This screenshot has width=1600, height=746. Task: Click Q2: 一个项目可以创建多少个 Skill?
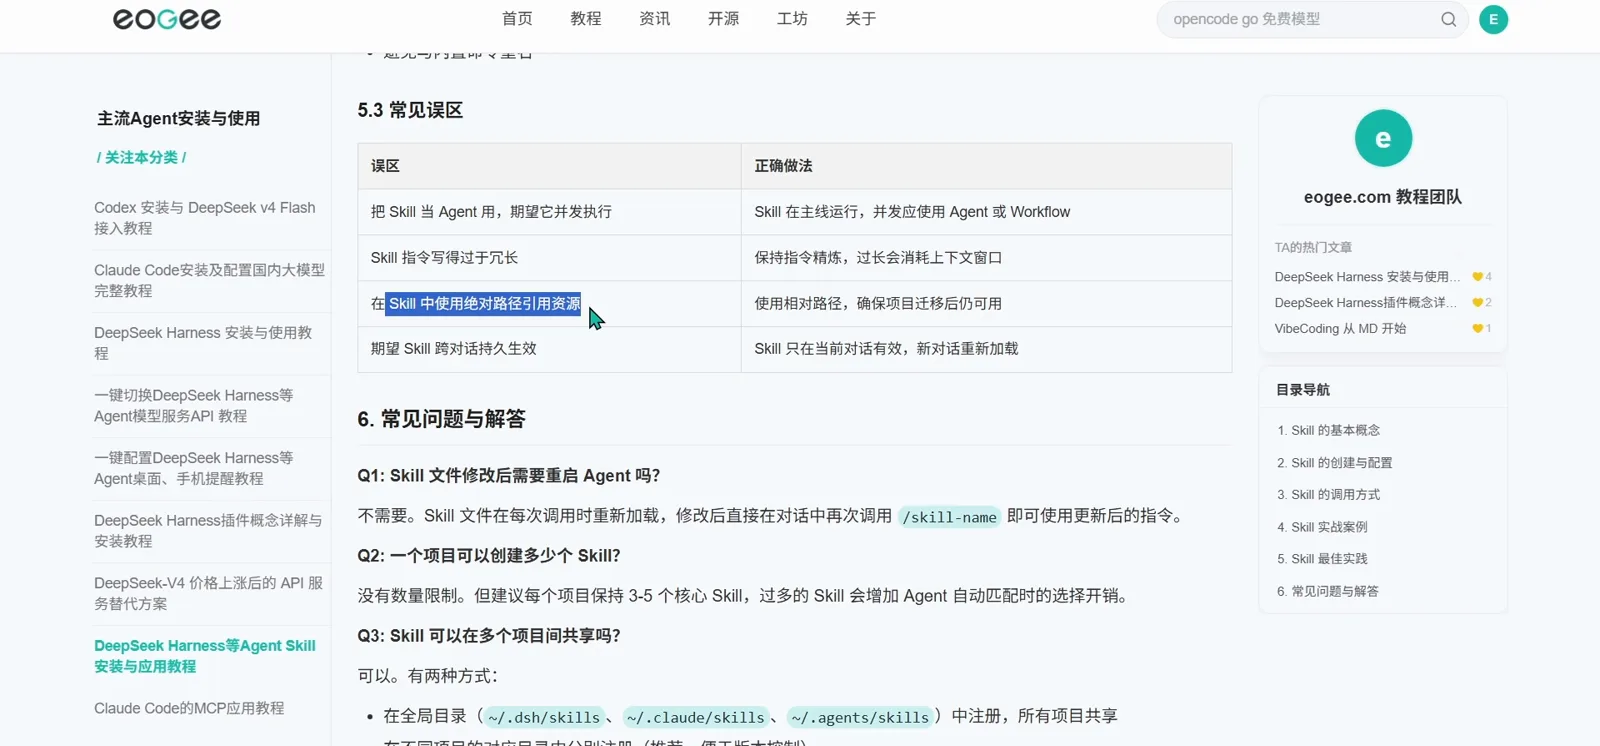click(x=489, y=556)
